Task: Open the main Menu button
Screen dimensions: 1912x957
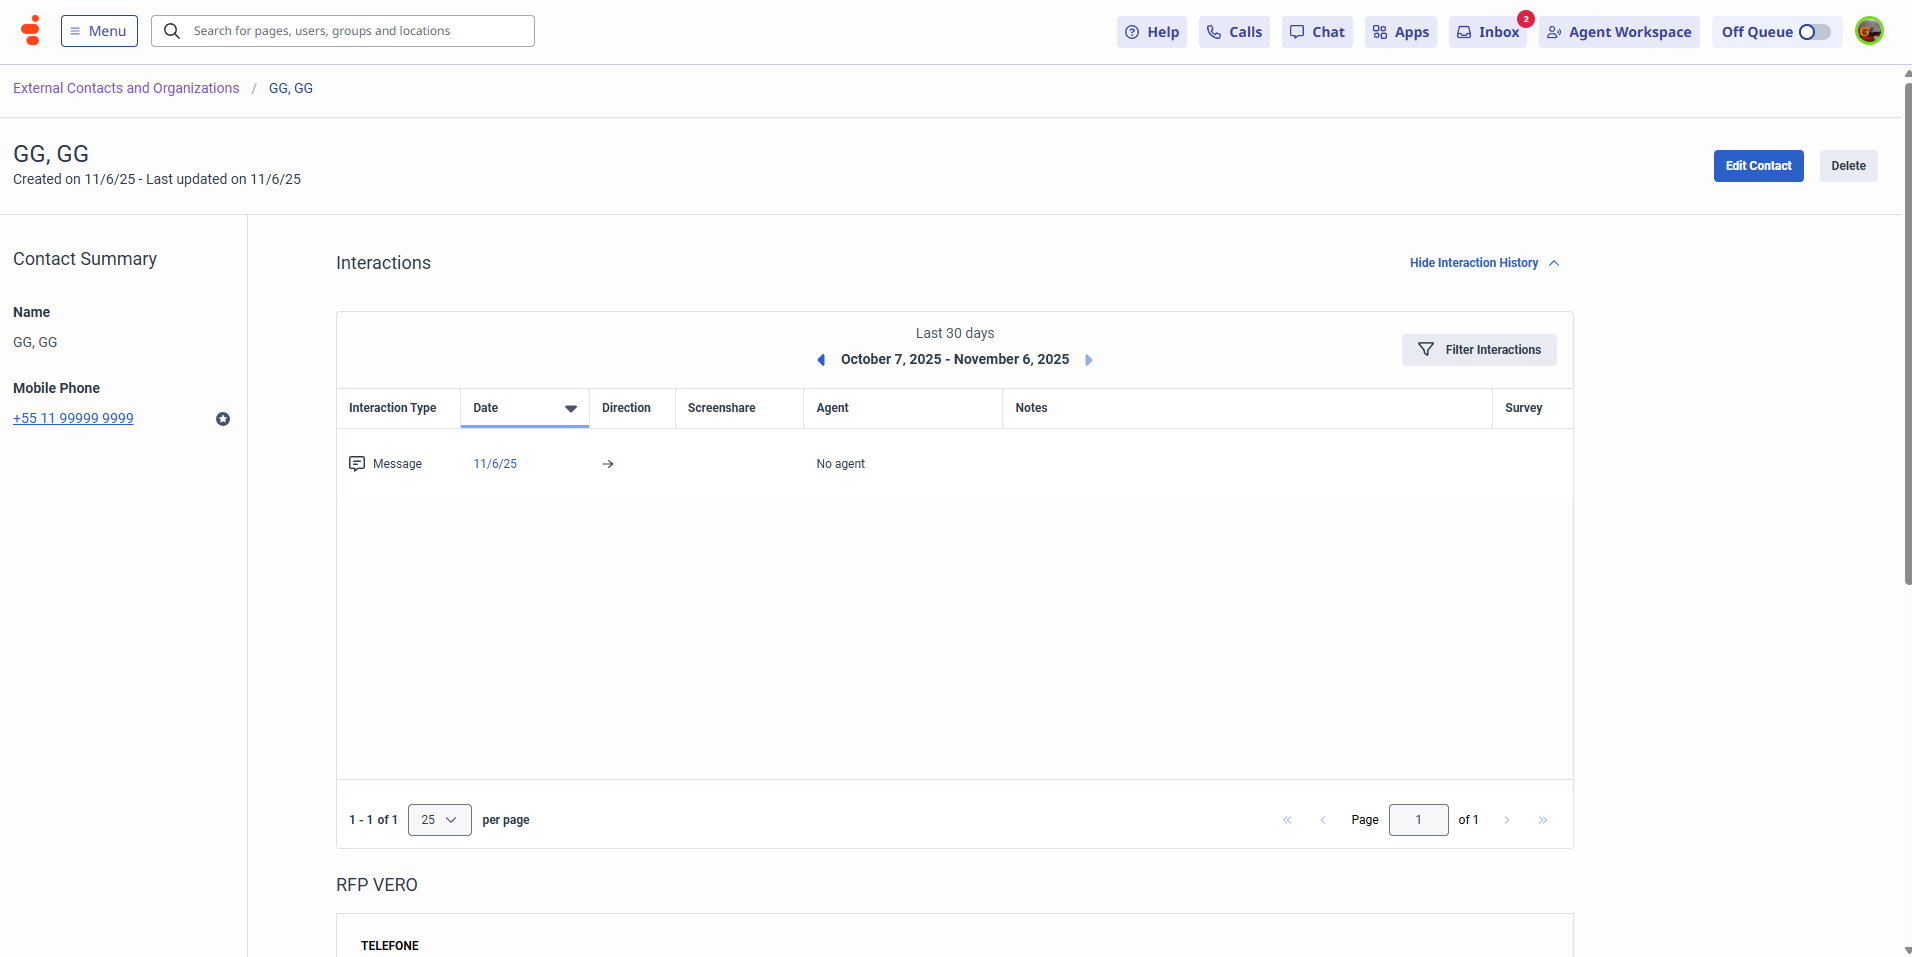Action: click(x=99, y=31)
